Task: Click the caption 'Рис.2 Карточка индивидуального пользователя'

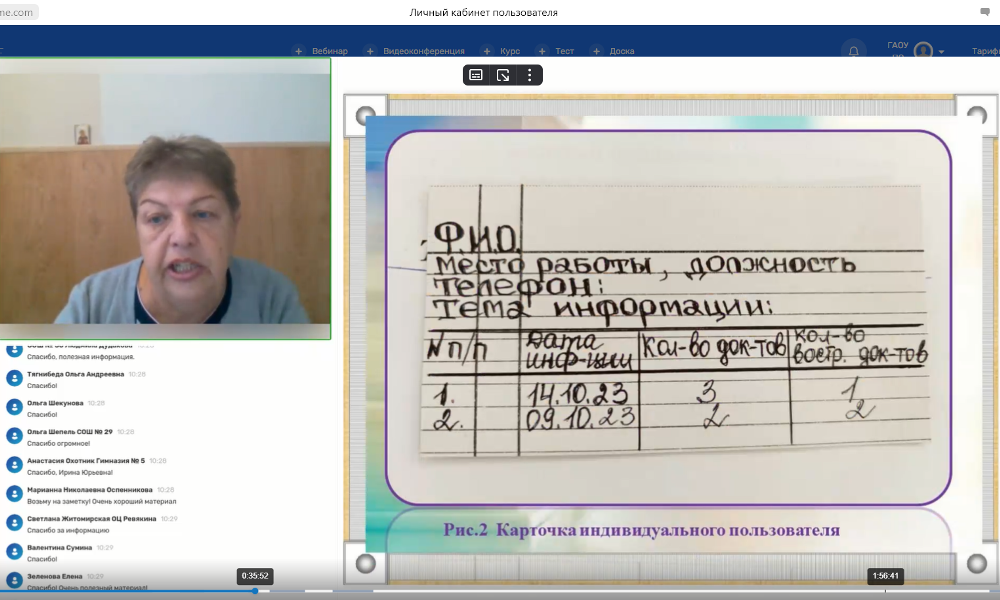Action: coord(642,530)
